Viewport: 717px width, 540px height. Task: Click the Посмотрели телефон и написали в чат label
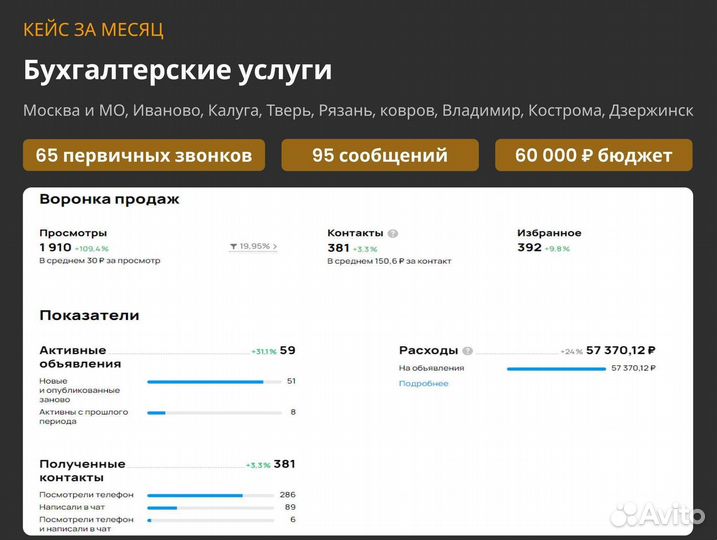click(86, 524)
